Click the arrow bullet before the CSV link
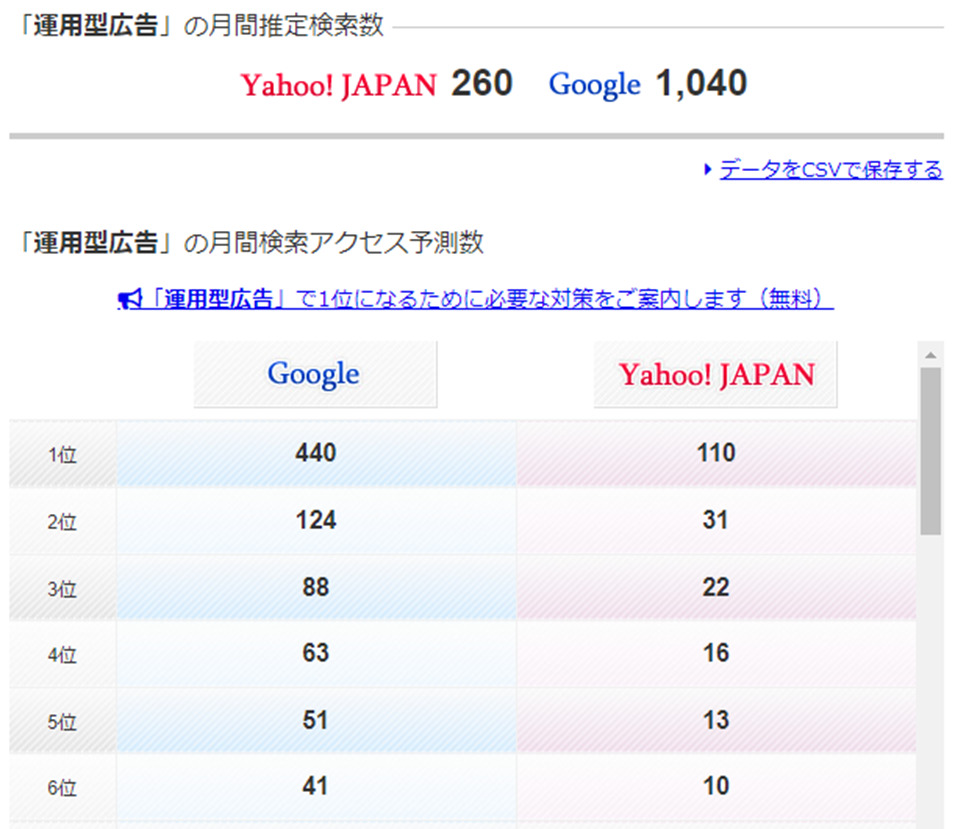955x829 pixels. 707,169
